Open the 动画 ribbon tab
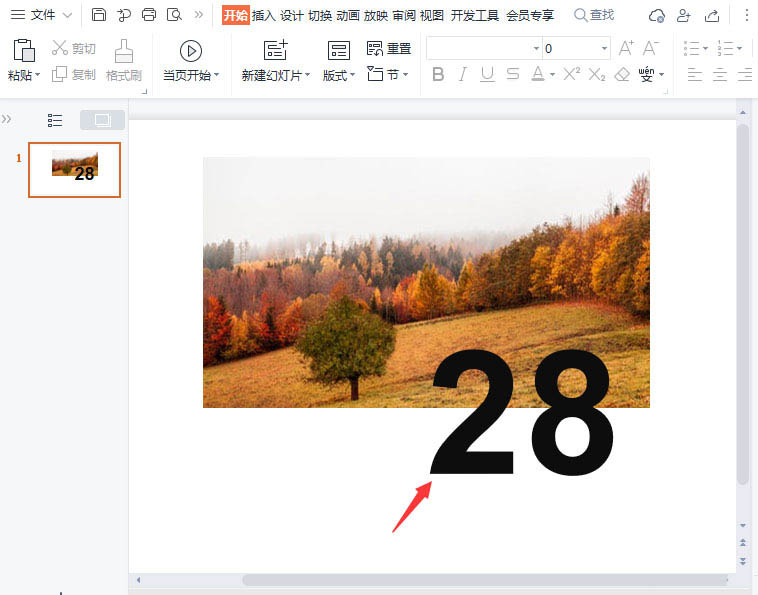Image resolution: width=758 pixels, height=595 pixels. [348, 15]
